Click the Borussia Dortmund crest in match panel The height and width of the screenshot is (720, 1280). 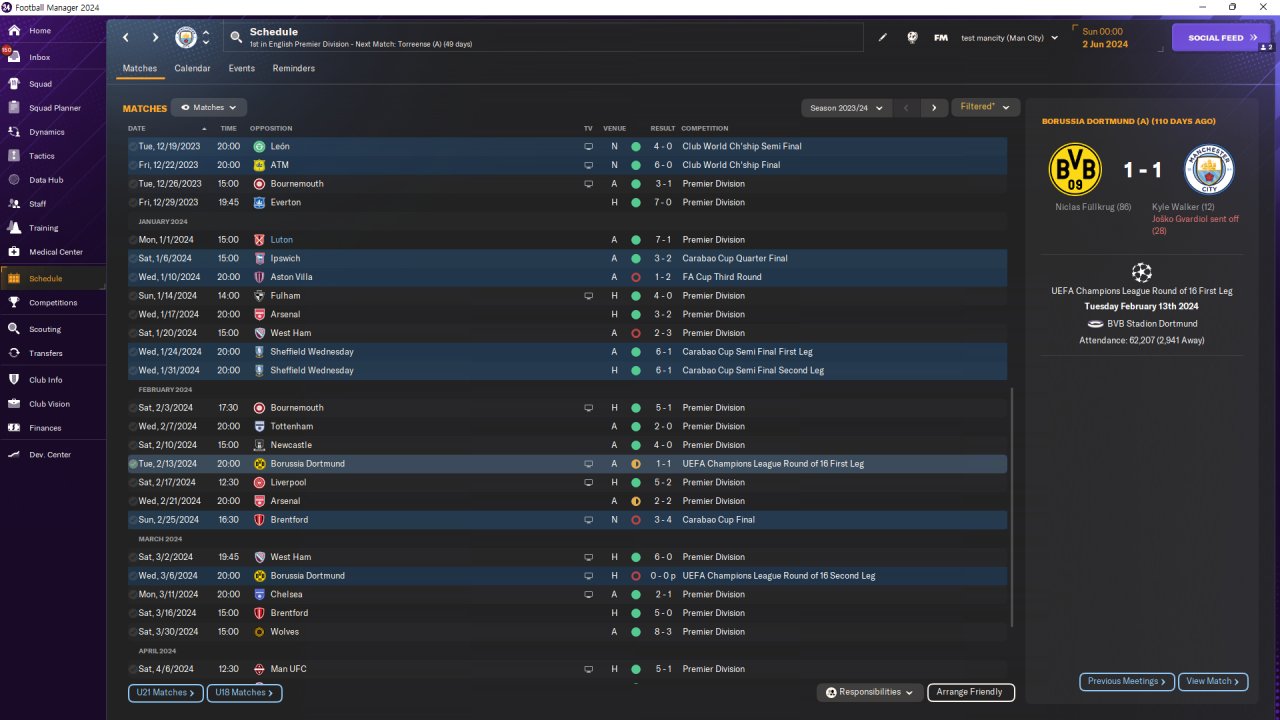click(x=1074, y=169)
